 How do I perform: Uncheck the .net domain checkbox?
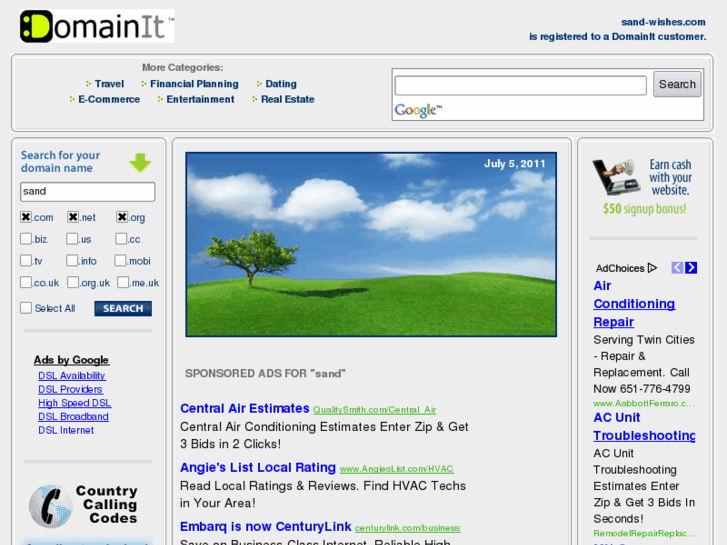click(73, 217)
